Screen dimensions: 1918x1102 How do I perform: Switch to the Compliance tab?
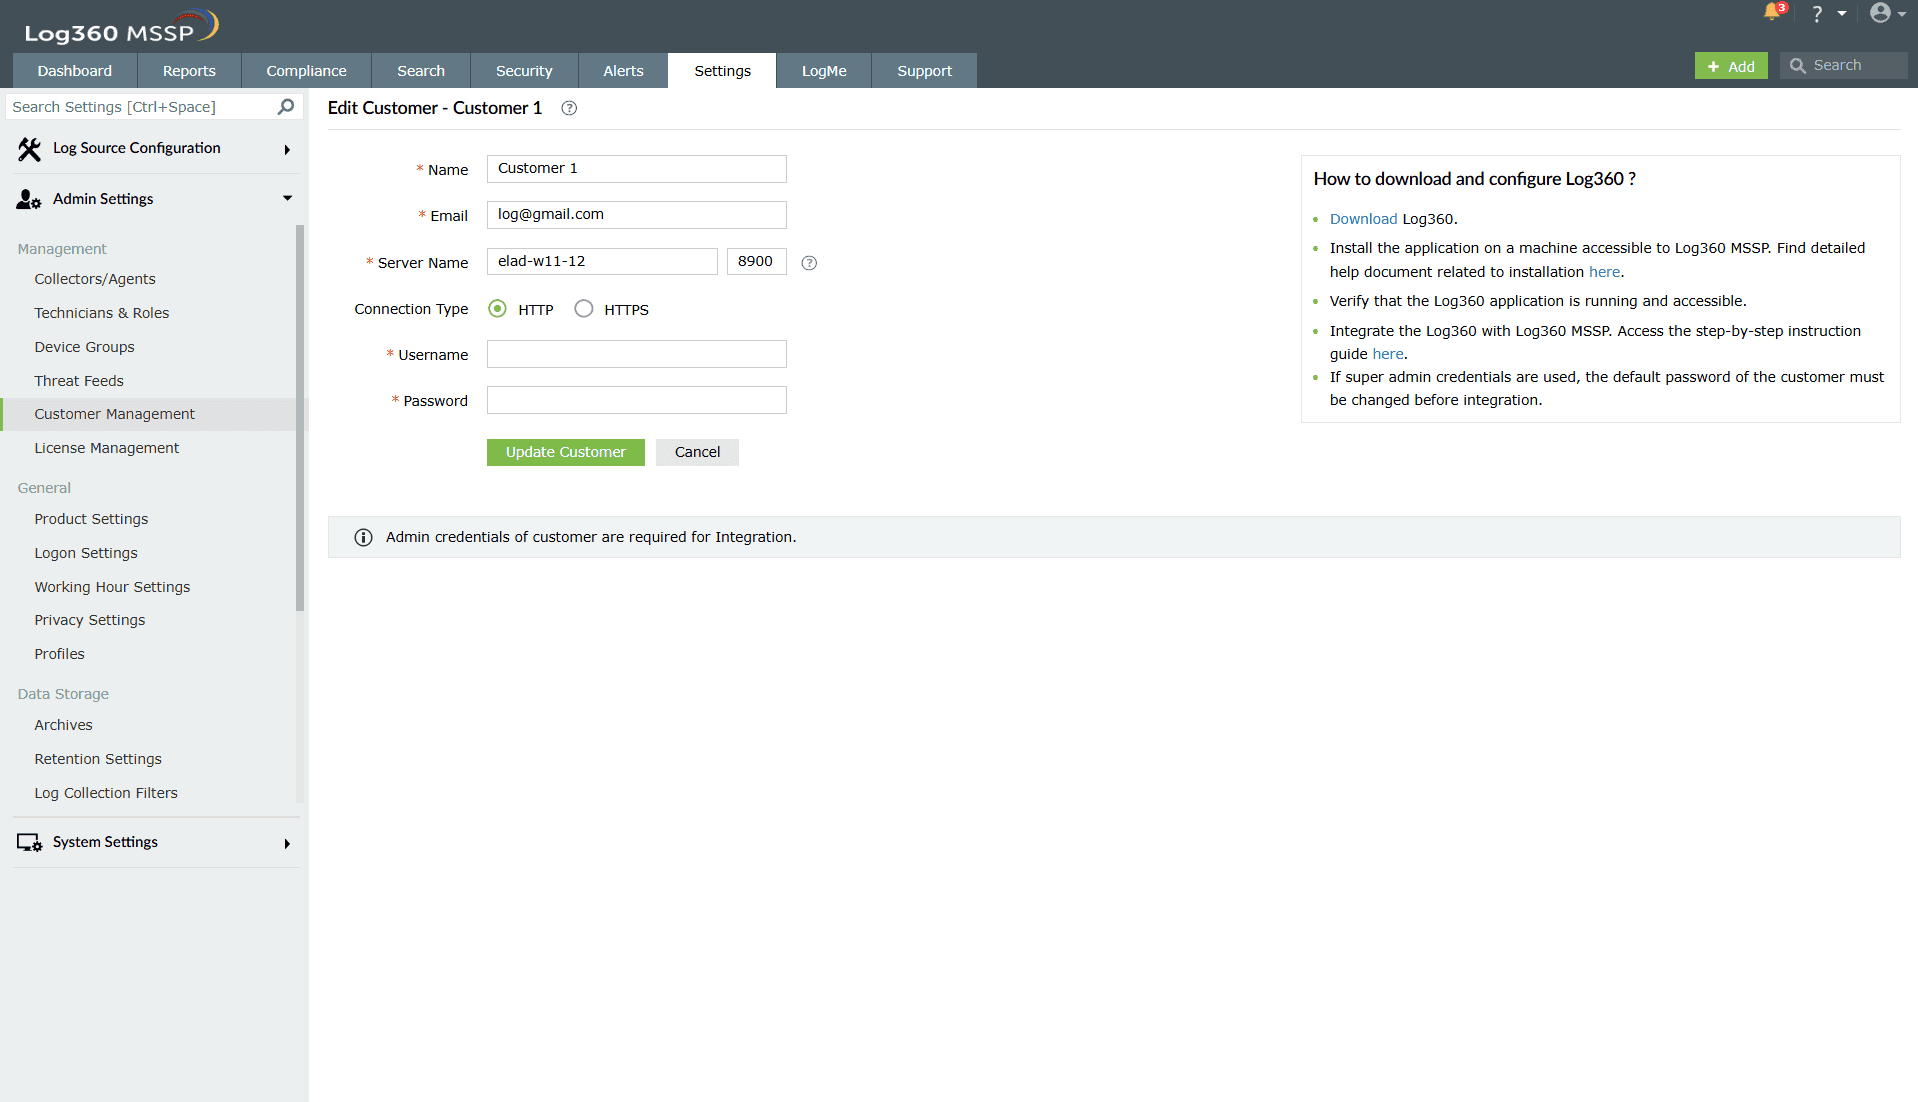306,71
